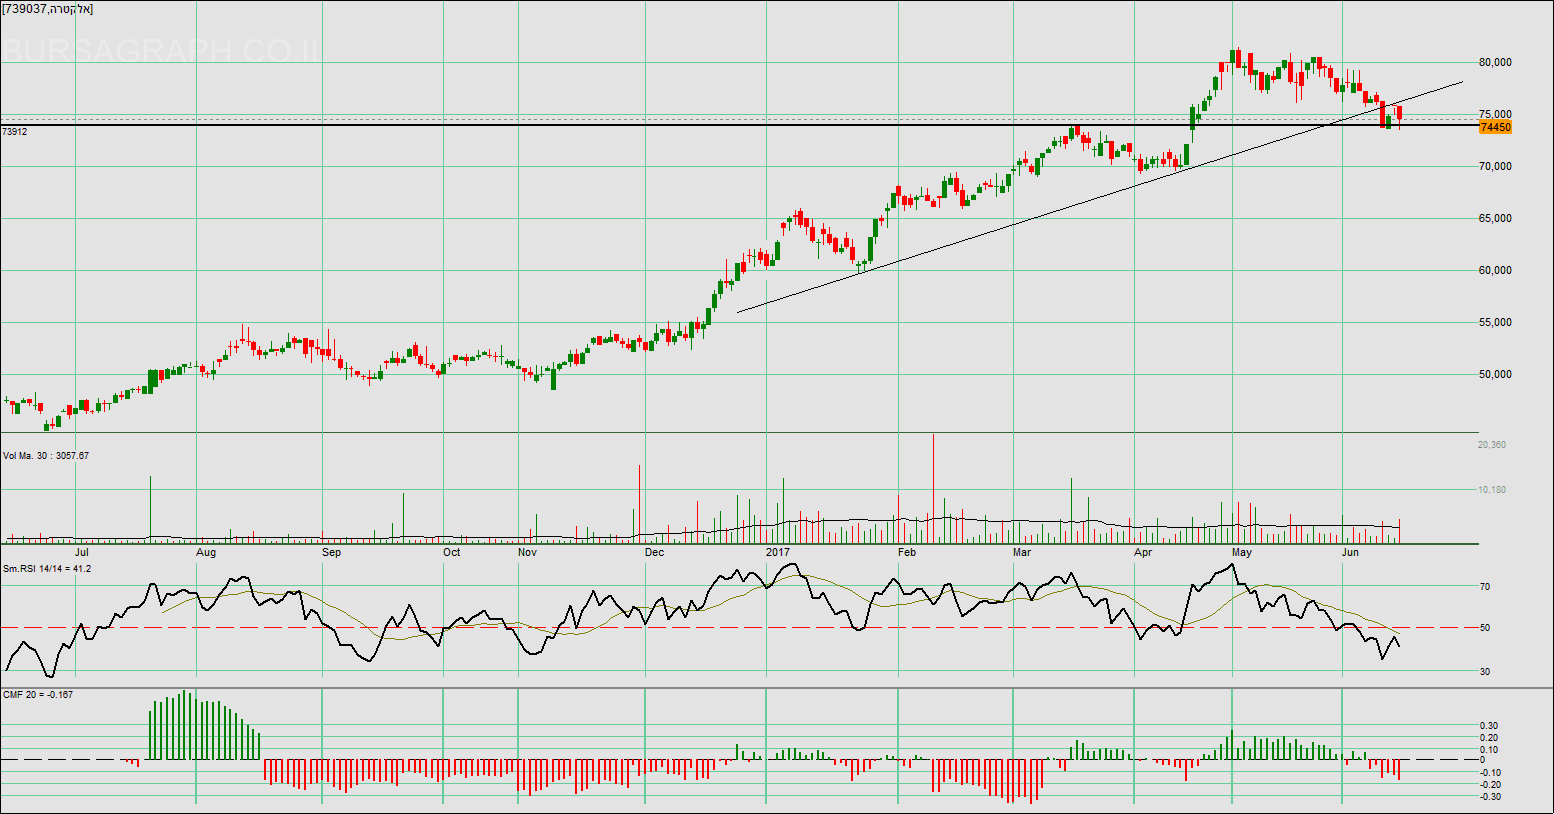Select the Dec date axis label
Image resolution: width=1554 pixels, height=814 pixels.
click(654, 552)
